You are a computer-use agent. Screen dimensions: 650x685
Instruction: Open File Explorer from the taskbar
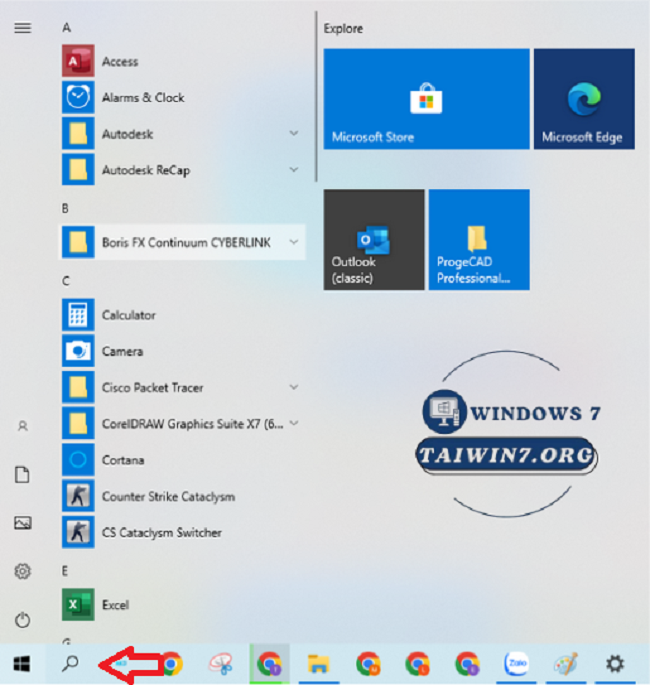[x=318, y=664]
